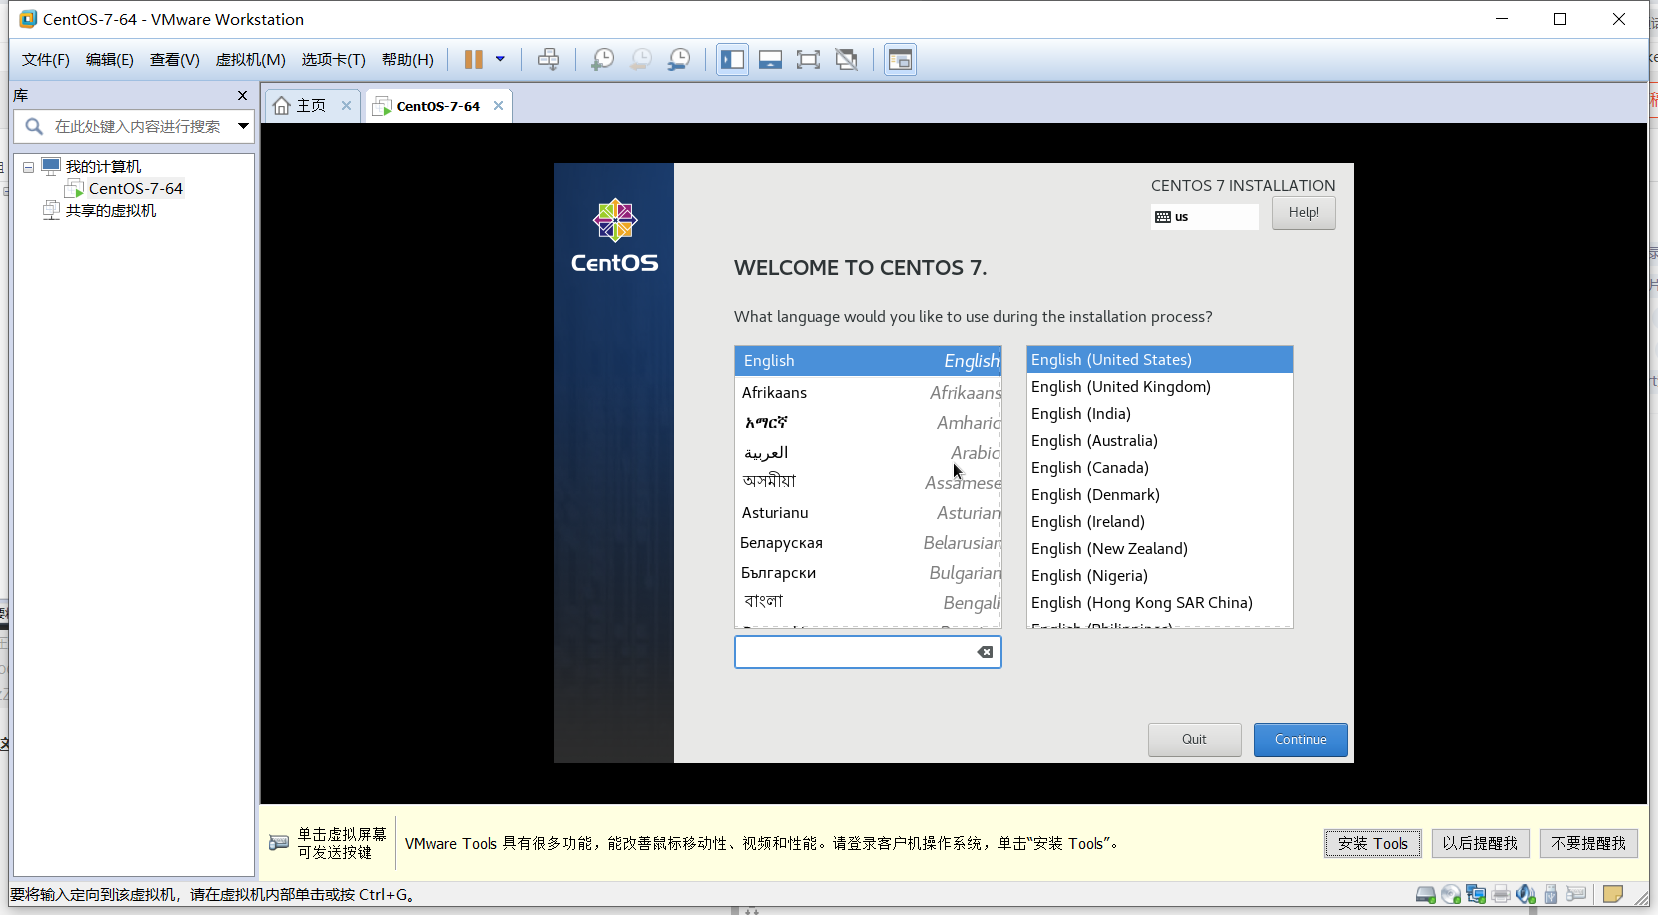1658x915 pixels.
Task: Choose English (Canada) locale
Action: [1160, 468]
